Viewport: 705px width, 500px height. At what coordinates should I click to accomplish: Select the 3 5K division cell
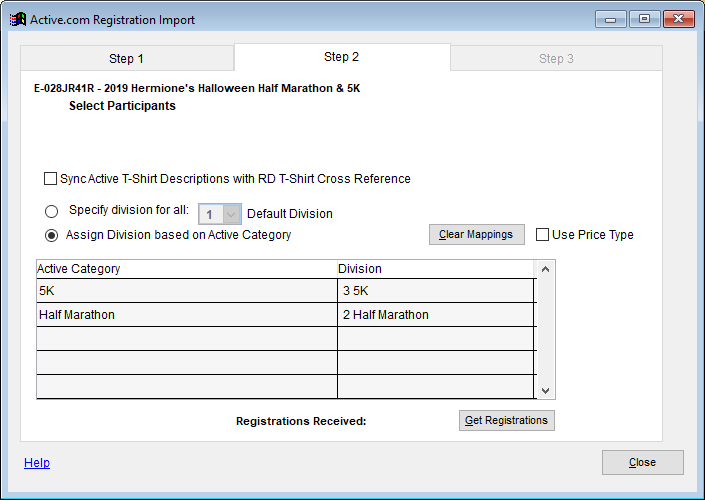point(435,291)
